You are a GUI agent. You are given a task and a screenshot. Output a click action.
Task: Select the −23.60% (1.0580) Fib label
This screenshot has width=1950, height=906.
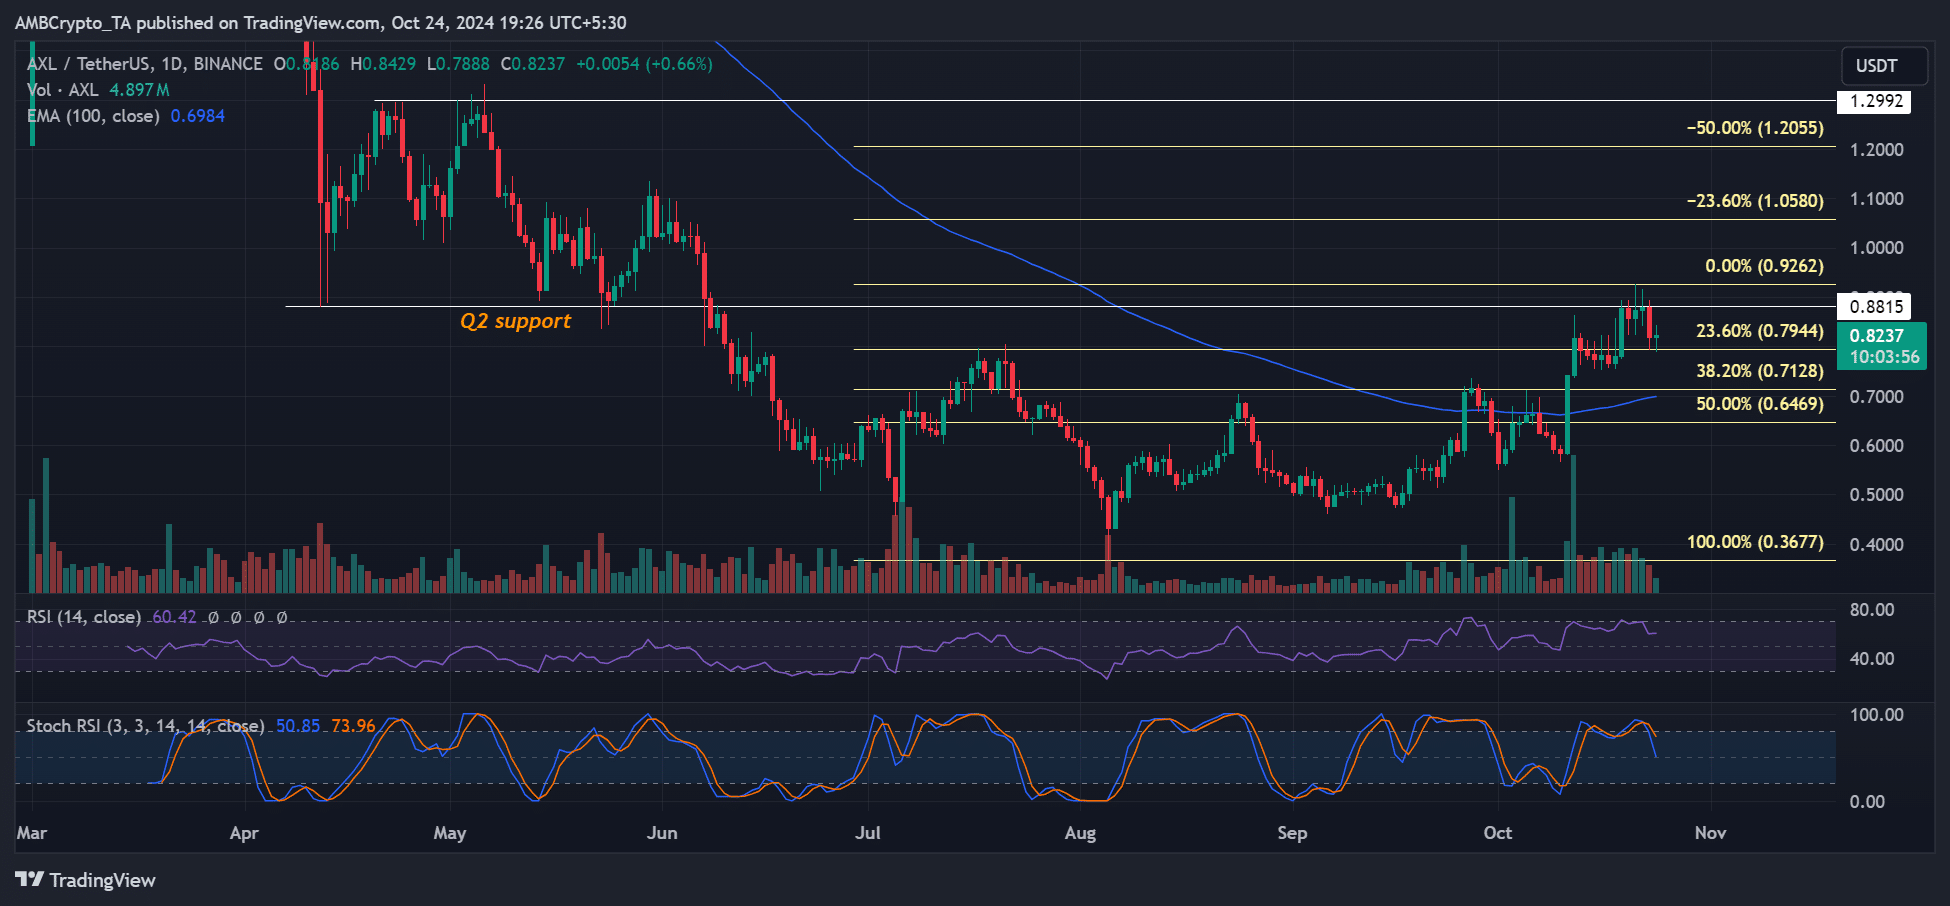click(1755, 201)
